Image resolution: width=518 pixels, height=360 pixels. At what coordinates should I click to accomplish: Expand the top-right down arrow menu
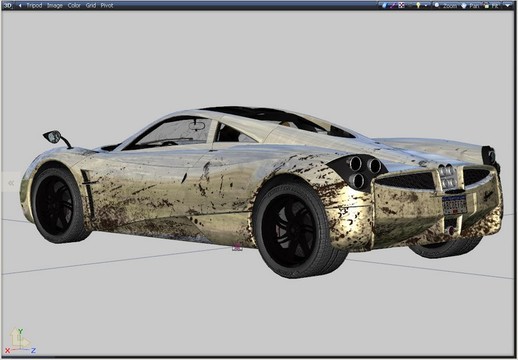point(508,5)
